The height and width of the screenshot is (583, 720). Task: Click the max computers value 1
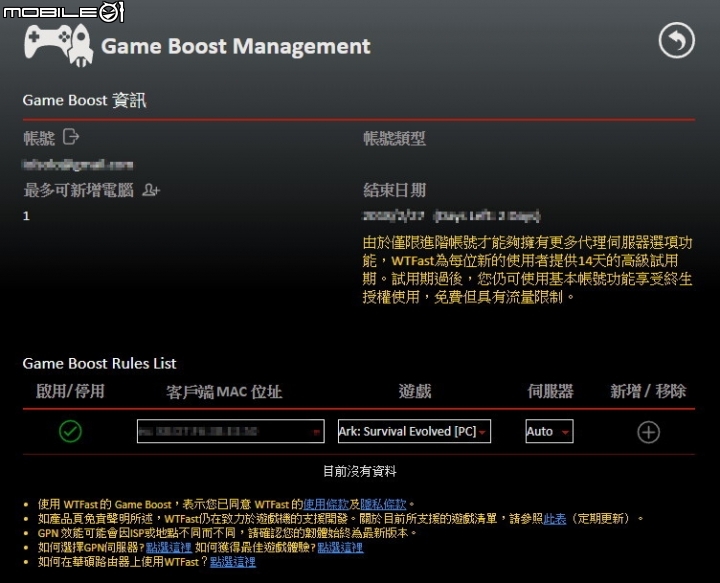pos(26,216)
